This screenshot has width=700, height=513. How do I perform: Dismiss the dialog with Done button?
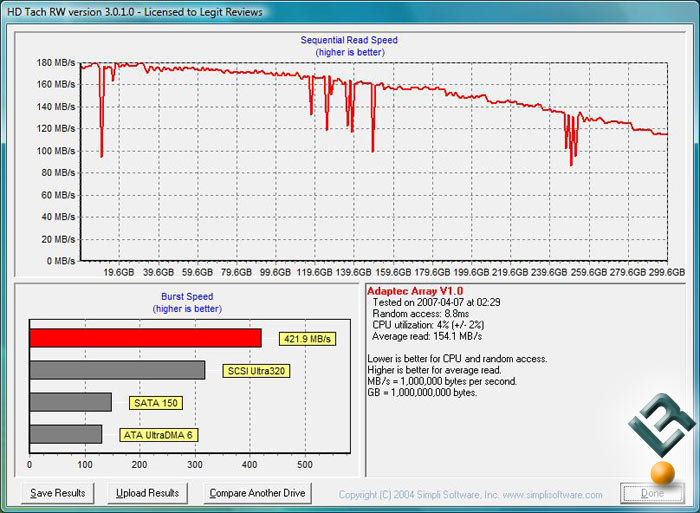[x=652, y=493]
